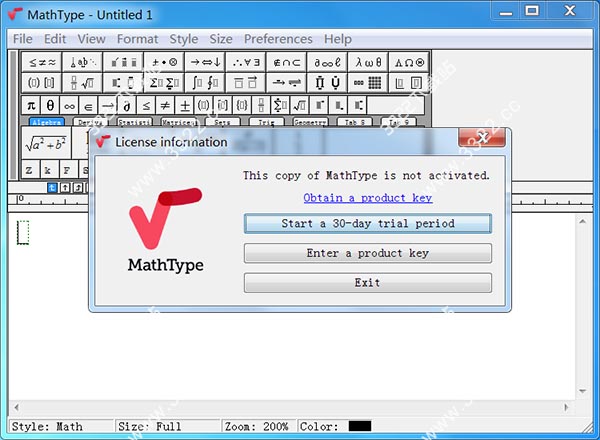Open the Style menu
Image resolution: width=600 pixels, height=440 pixels.
[184, 39]
